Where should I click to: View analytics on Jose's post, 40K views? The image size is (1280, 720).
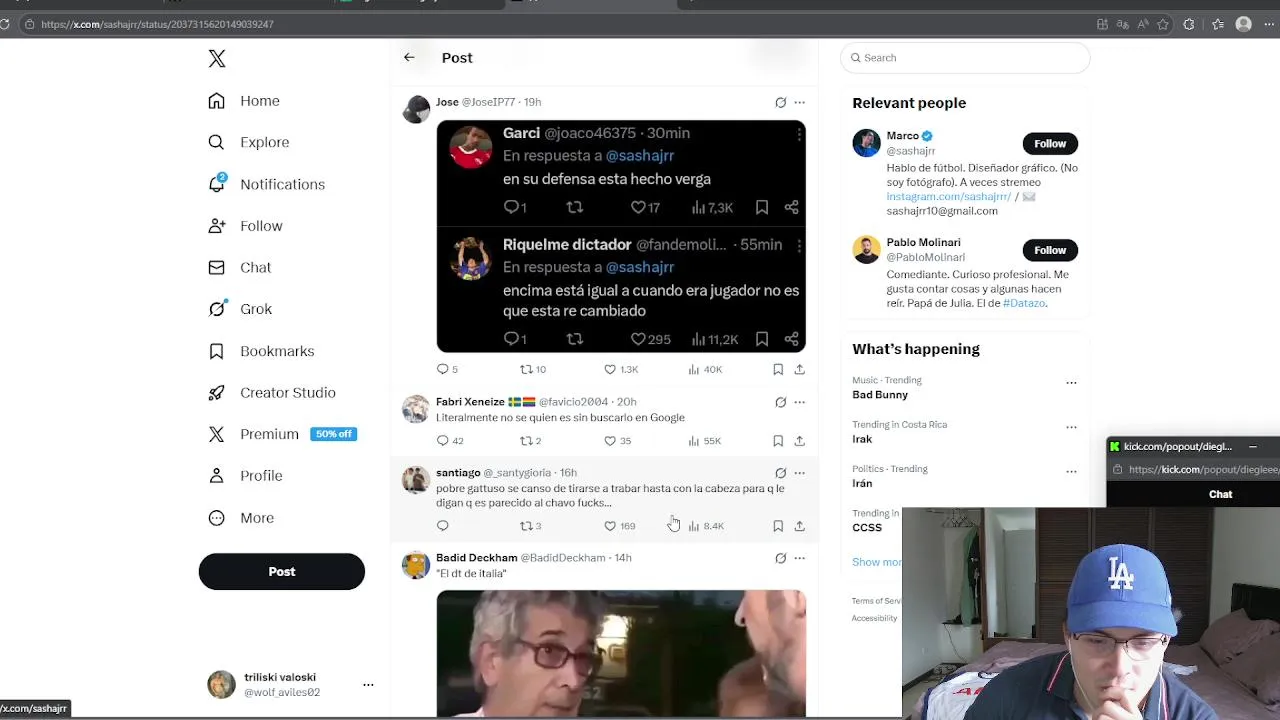(705, 369)
